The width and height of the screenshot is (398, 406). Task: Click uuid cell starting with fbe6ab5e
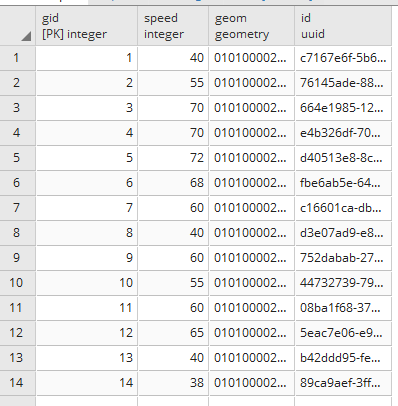click(343, 183)
